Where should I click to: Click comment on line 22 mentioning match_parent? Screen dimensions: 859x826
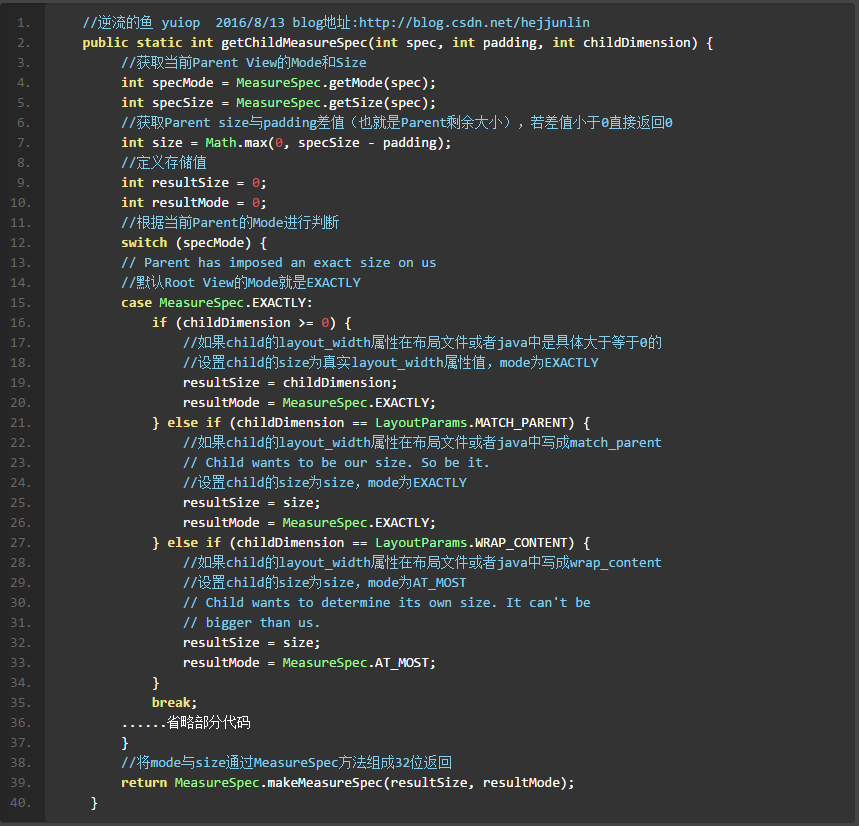422,443
